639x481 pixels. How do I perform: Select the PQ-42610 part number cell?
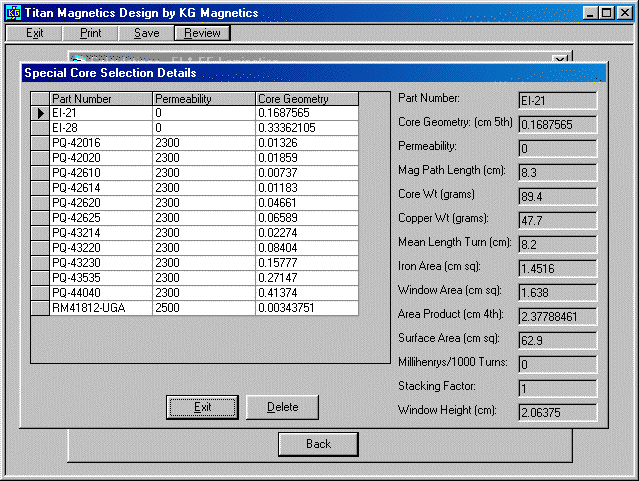(x=101, y=173)
